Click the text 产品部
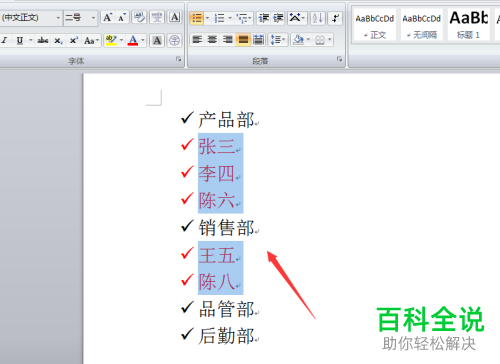500x364 pixels. click(226, 120)
